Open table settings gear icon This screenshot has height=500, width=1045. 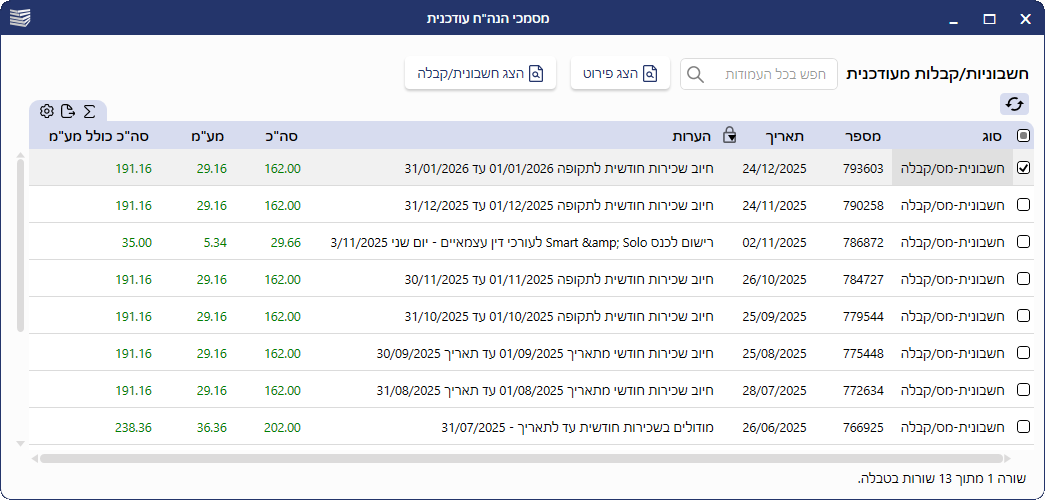pyautogui.click(x=47, y=111)
